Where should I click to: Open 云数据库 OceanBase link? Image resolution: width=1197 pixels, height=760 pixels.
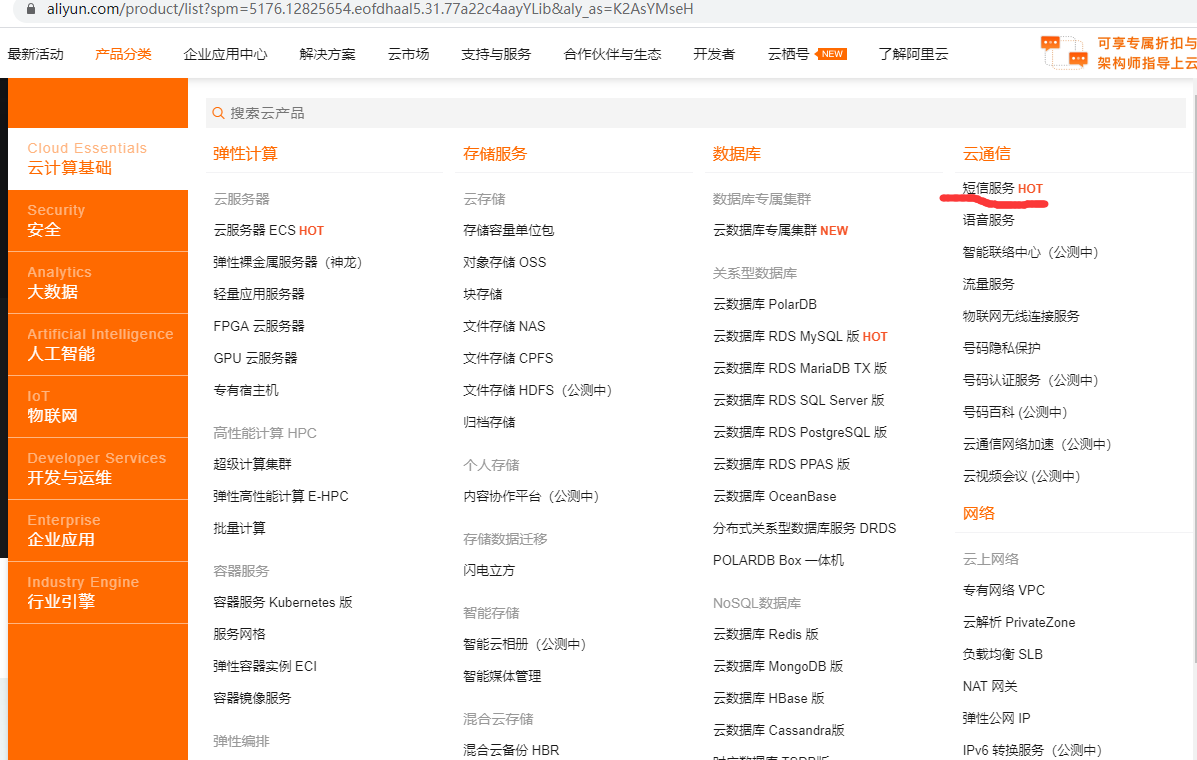point(775,497)
